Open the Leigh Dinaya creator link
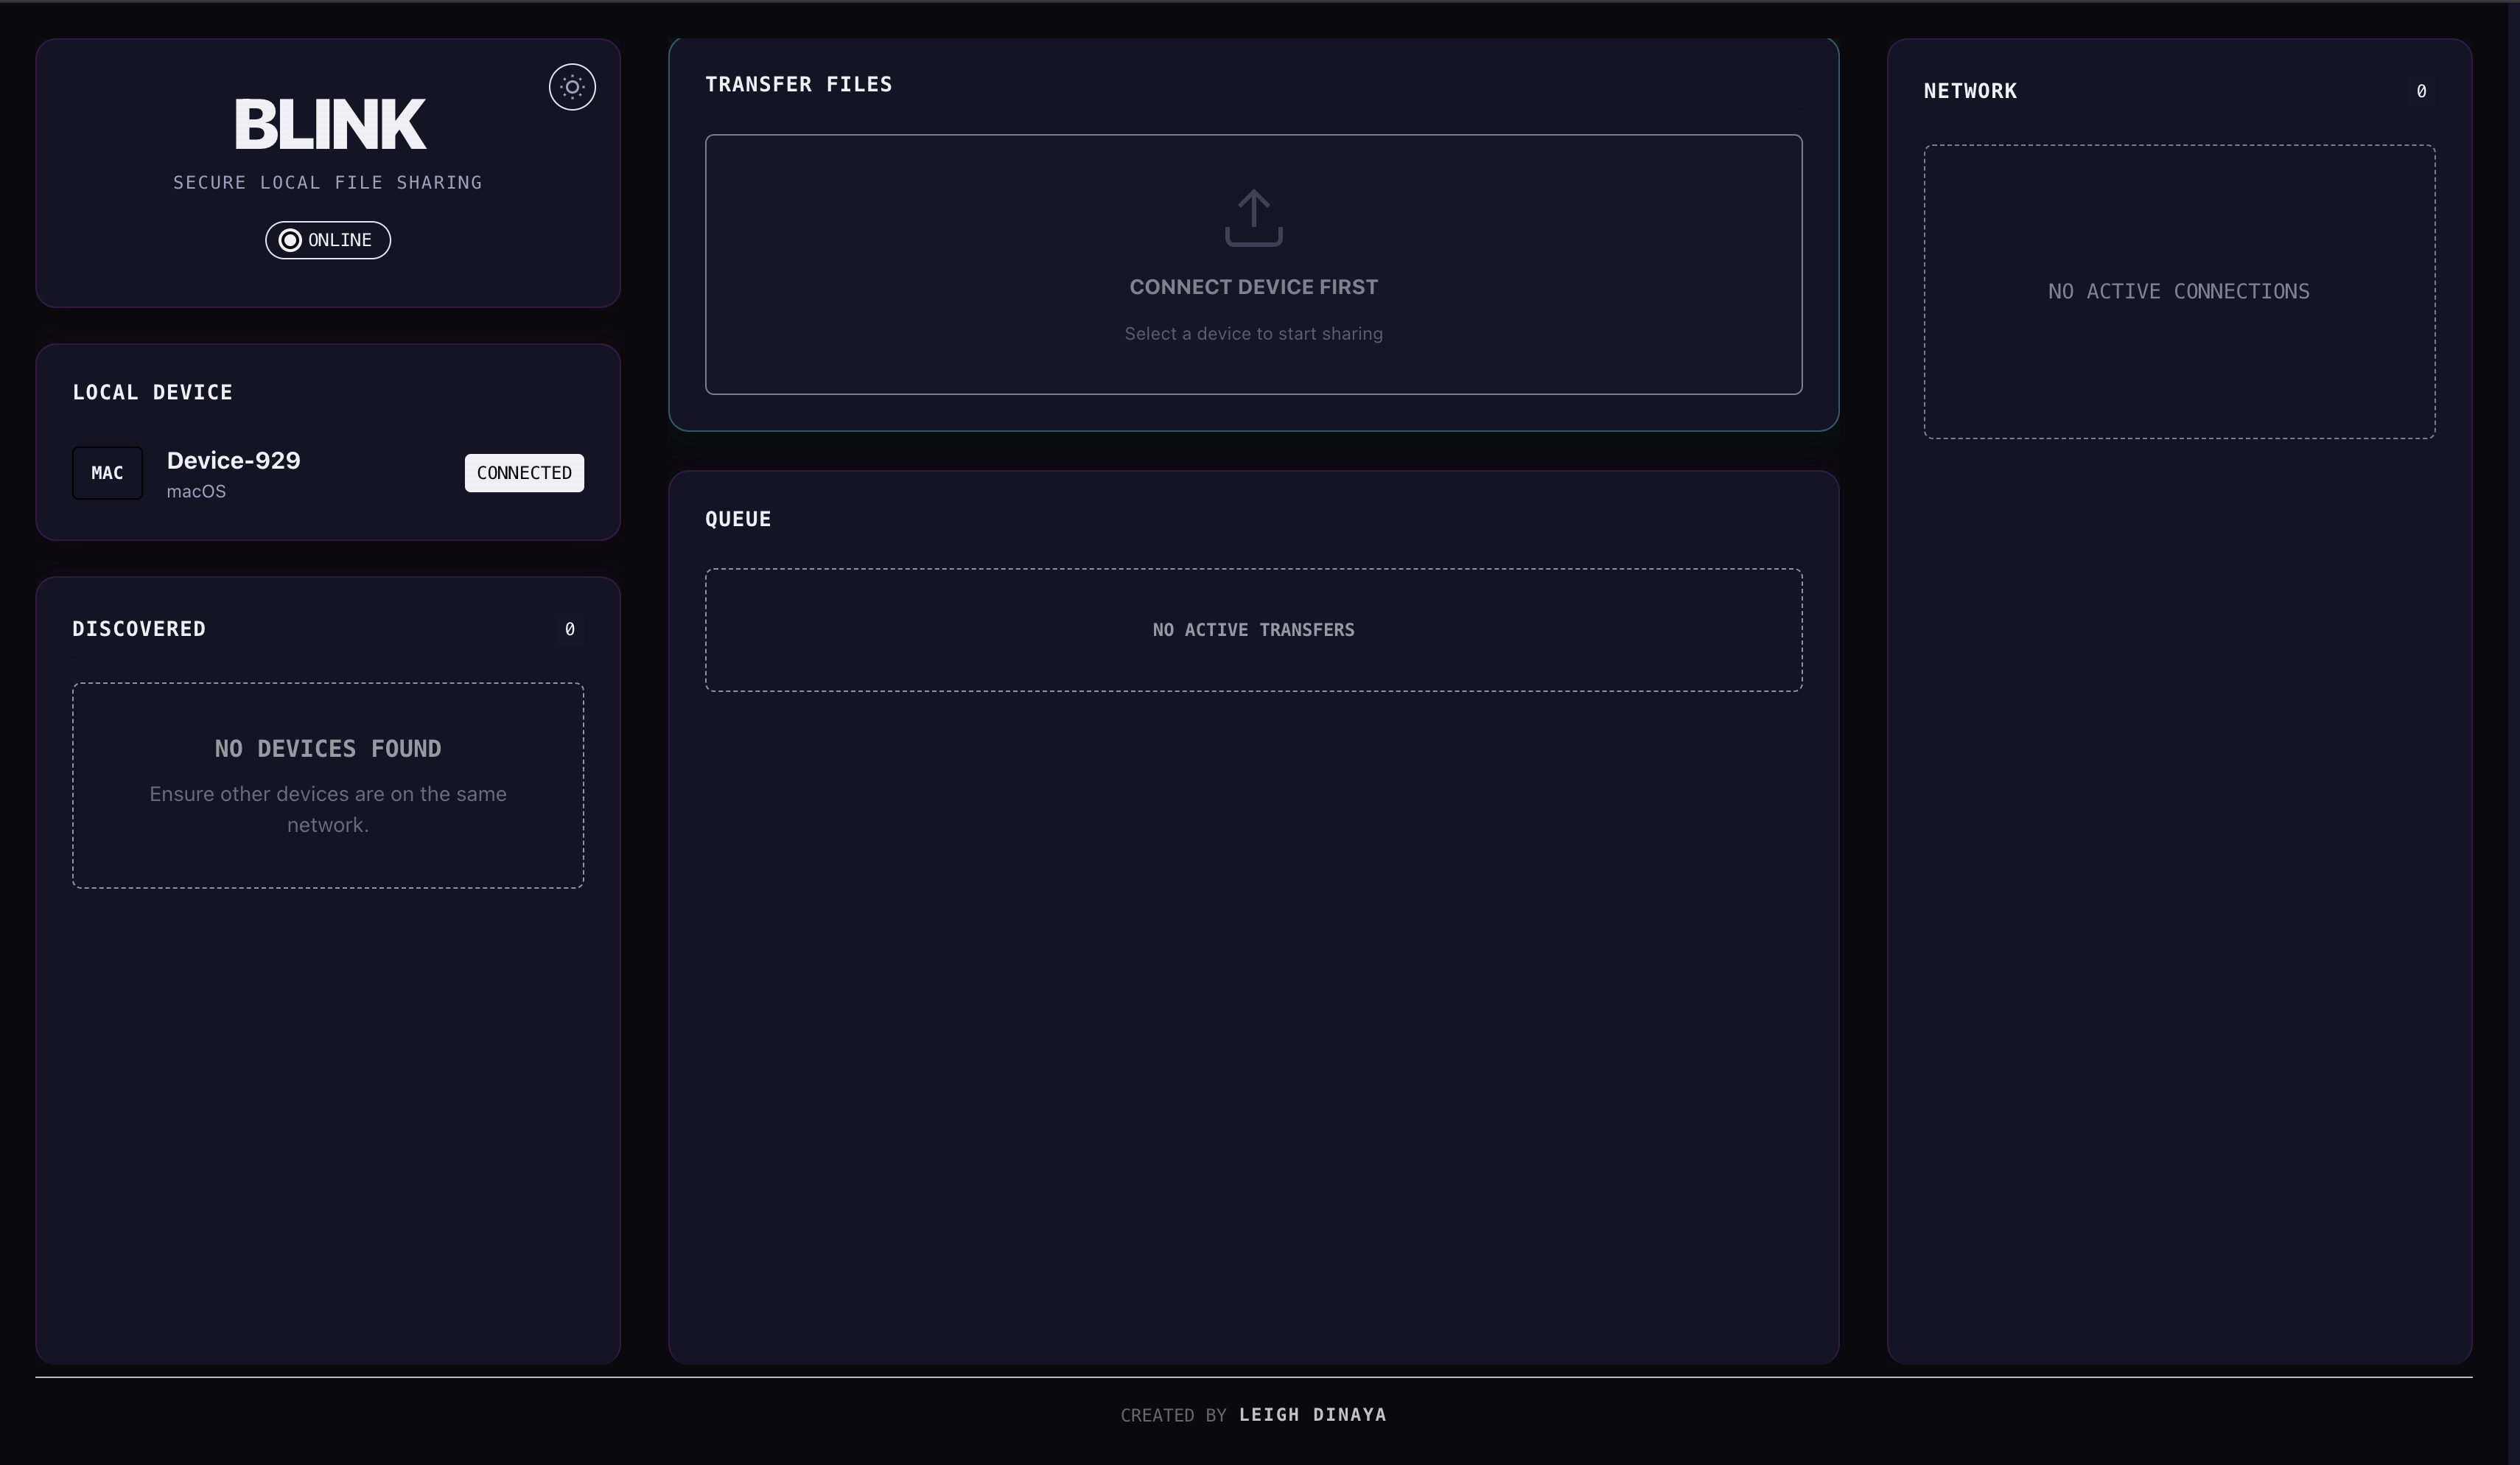This screenshot has height=1465, width=2520. pyautogui.click(x=1312, y=1414)
